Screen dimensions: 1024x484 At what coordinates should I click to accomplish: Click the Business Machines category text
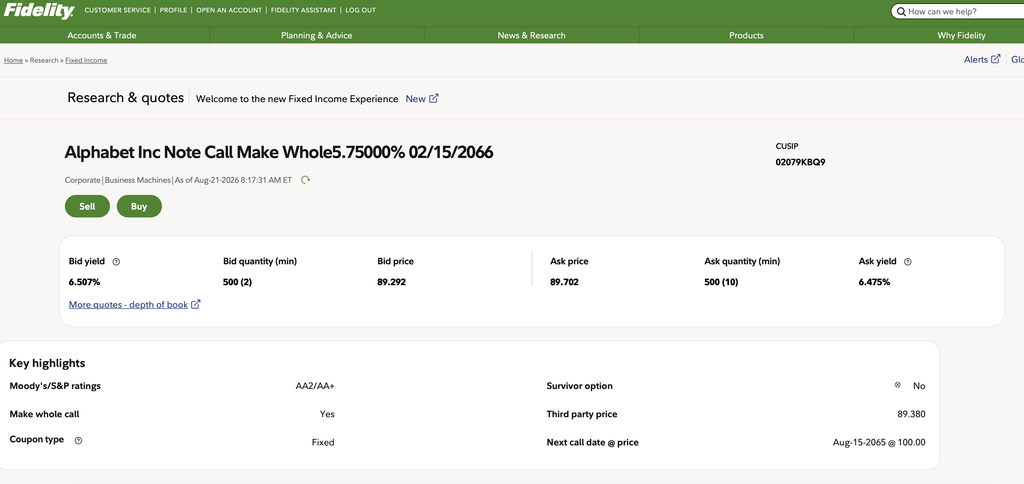tap(137, 180)
